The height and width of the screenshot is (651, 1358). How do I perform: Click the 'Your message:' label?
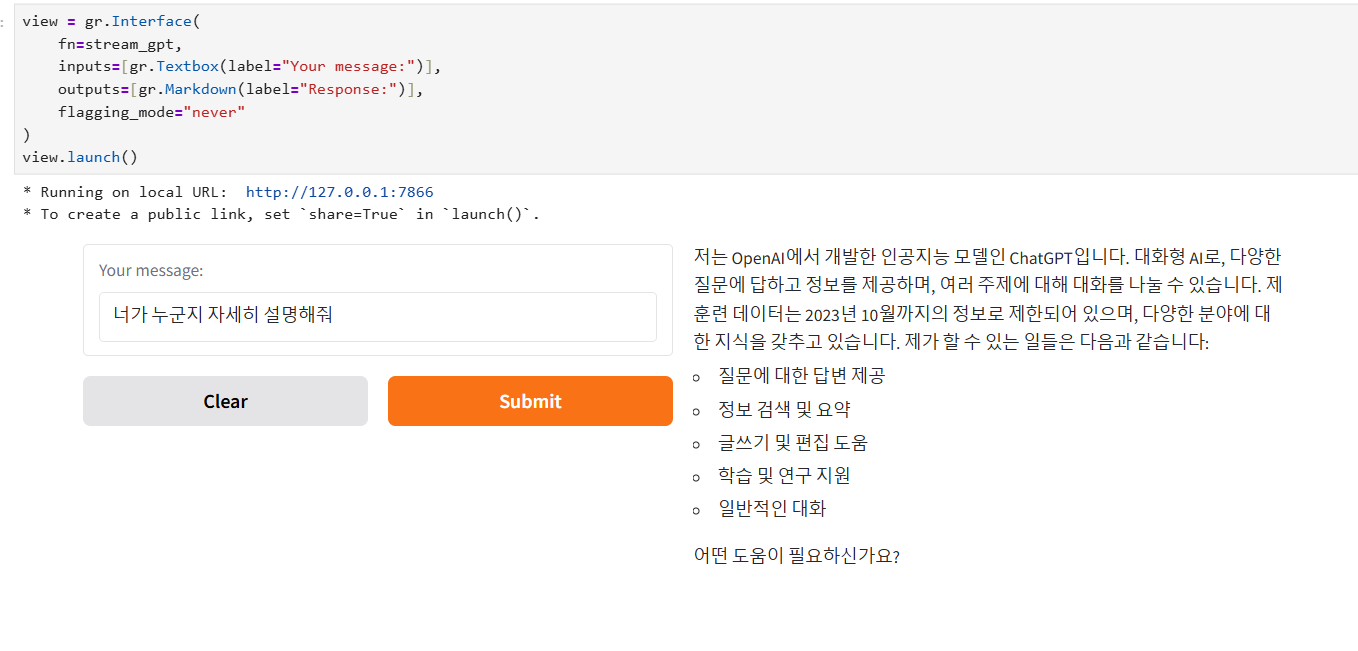[151, 270]
